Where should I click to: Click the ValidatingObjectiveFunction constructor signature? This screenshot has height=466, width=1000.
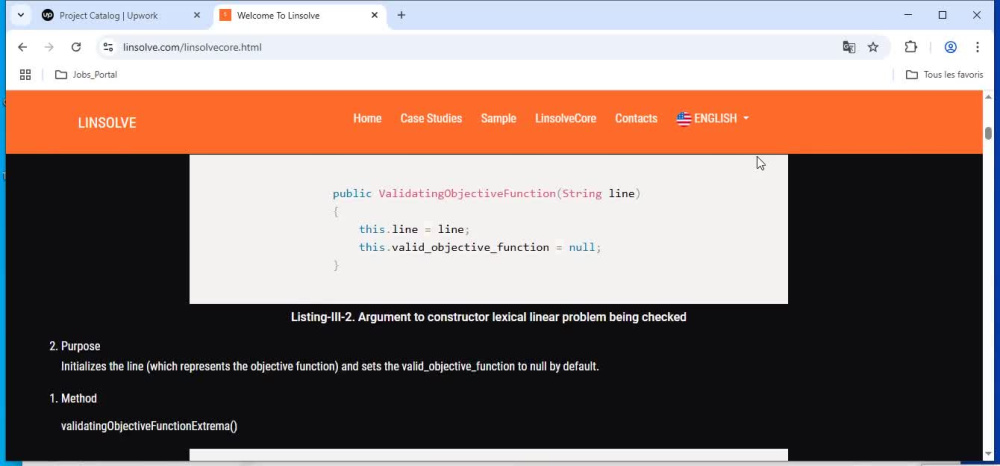(487, 193)
